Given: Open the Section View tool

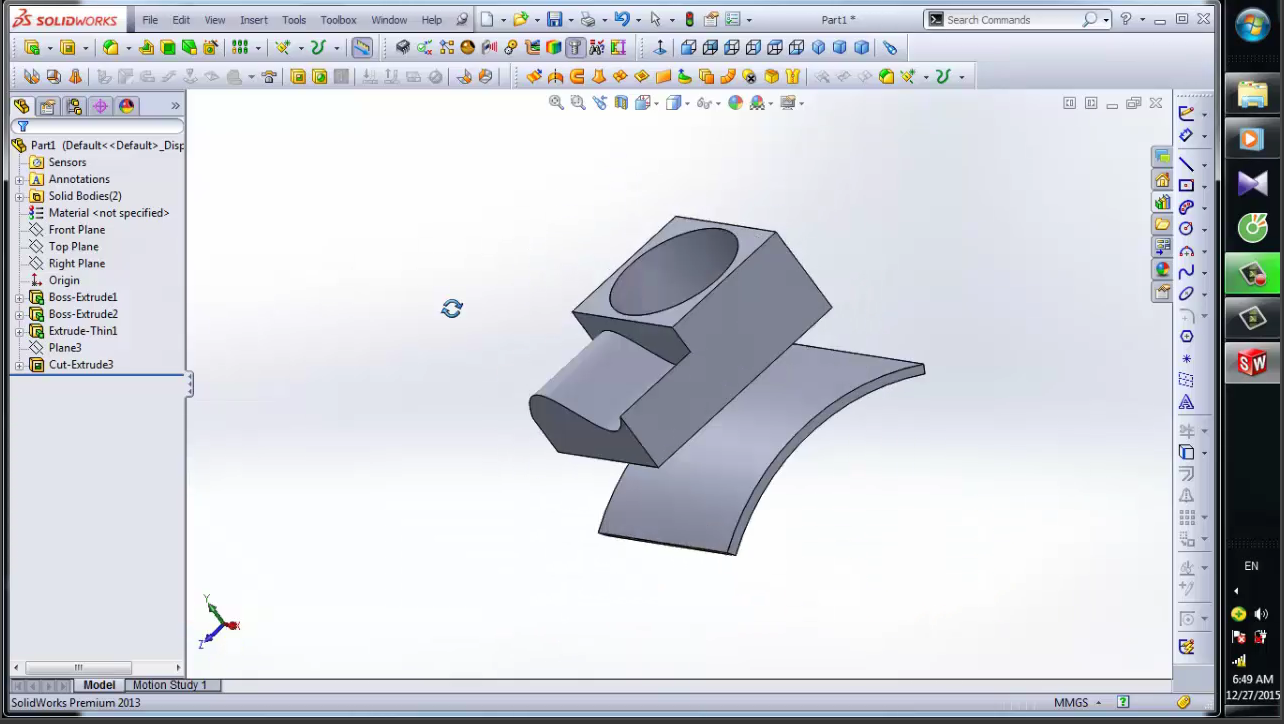Looking at the screenshot, I should click(622, 102).
